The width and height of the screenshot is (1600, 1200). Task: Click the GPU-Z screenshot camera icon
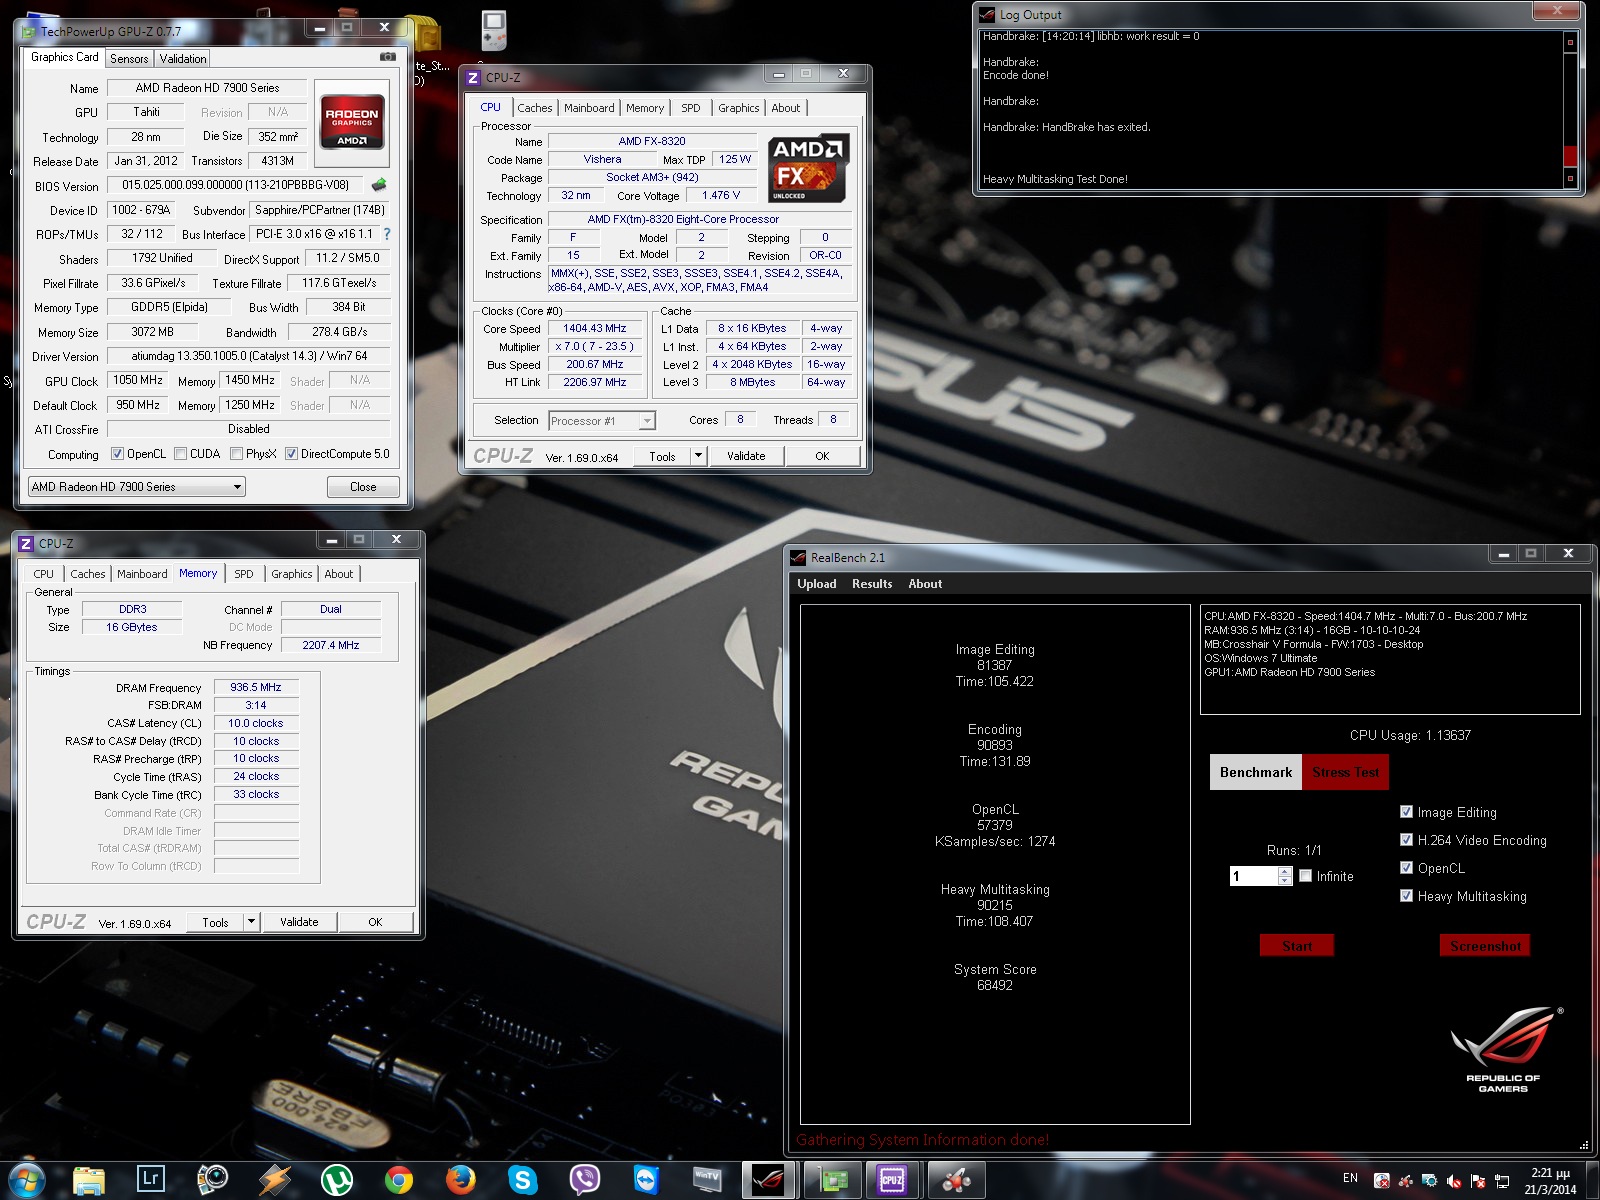tap(387, 57)
